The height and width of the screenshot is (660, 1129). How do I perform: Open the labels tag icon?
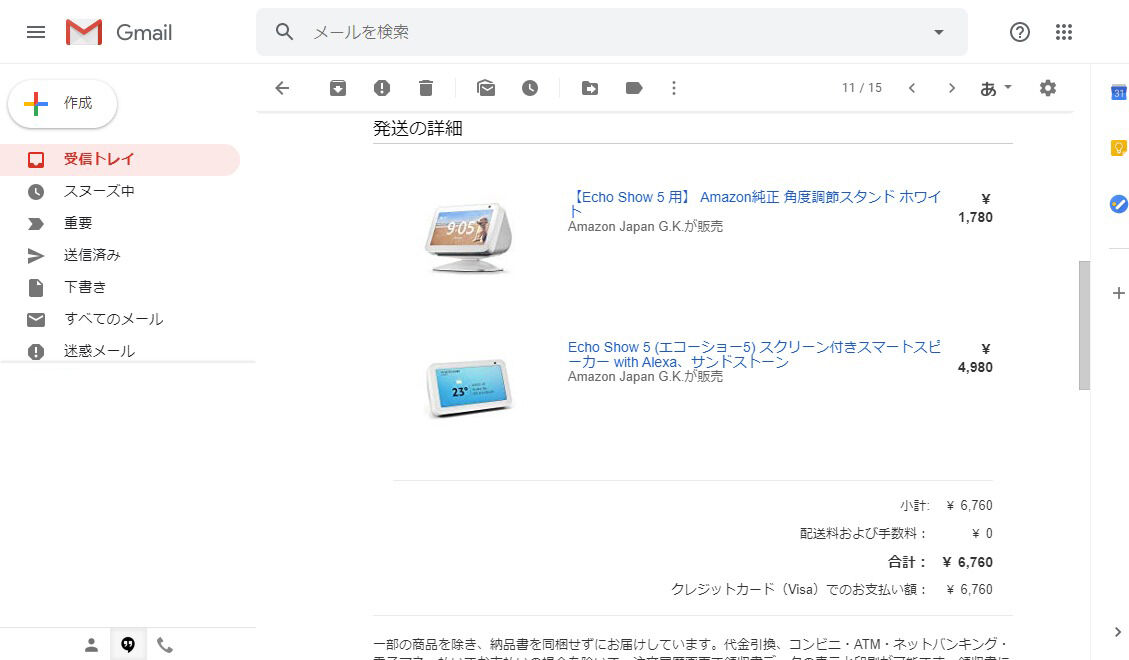tap(634, 88)
